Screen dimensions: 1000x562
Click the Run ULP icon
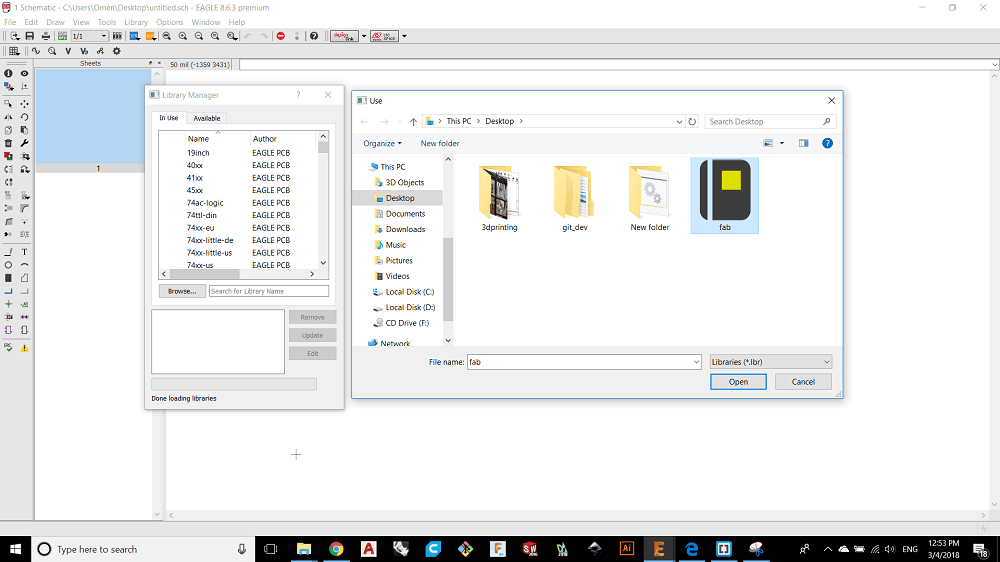(151, 36)
